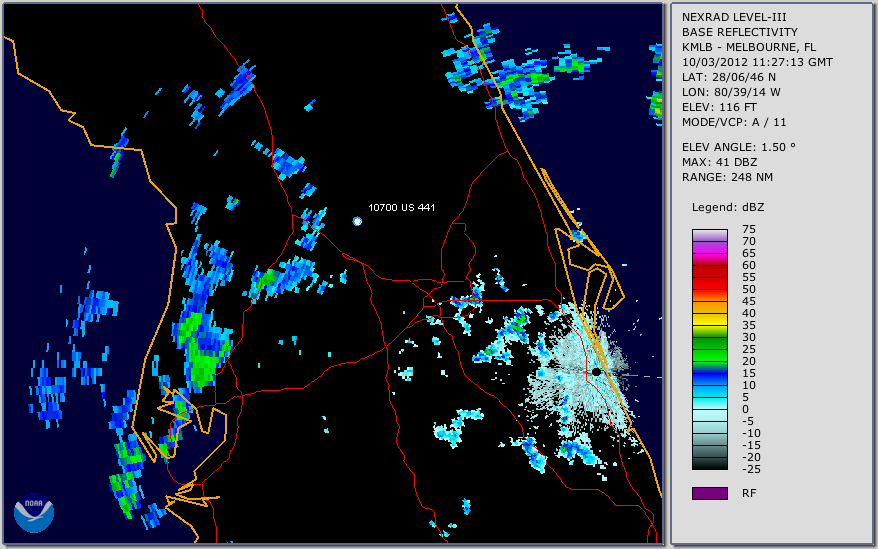
Task: Click the 'LON: 80/39/14 W' line
Action: 731,92
